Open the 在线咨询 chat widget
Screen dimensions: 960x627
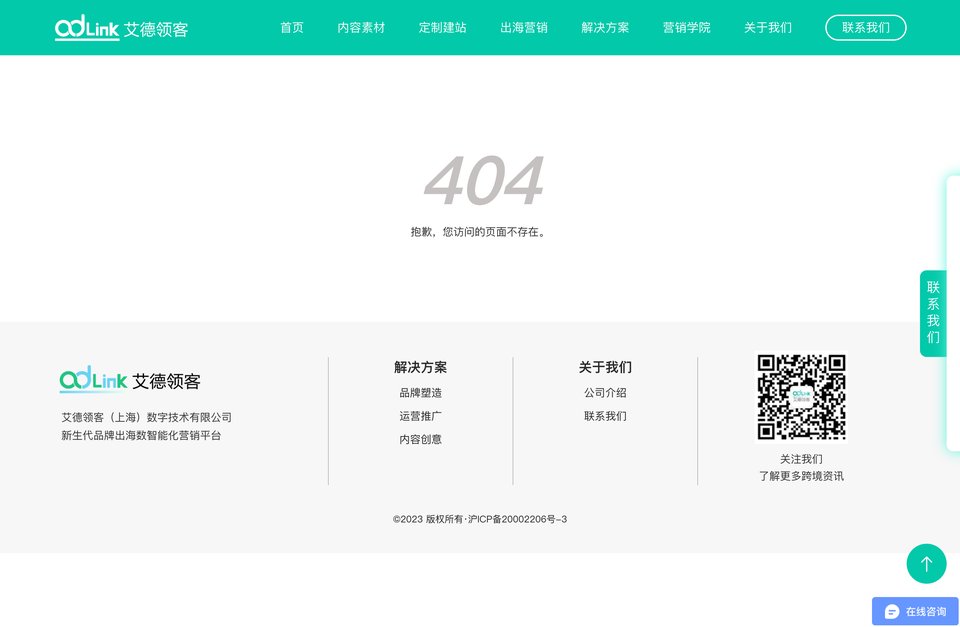915,611
